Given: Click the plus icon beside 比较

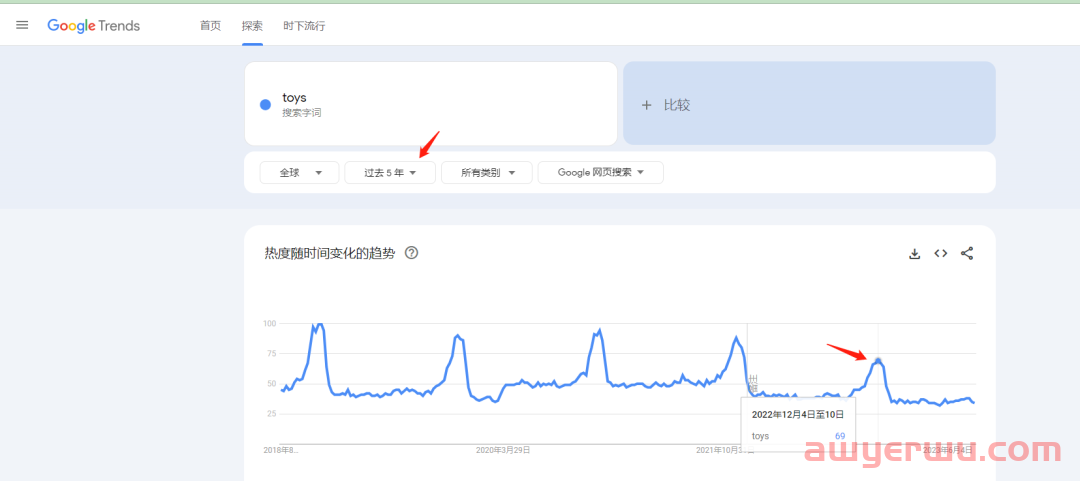Looking at the screenshot, I should [x=646, y=105].
